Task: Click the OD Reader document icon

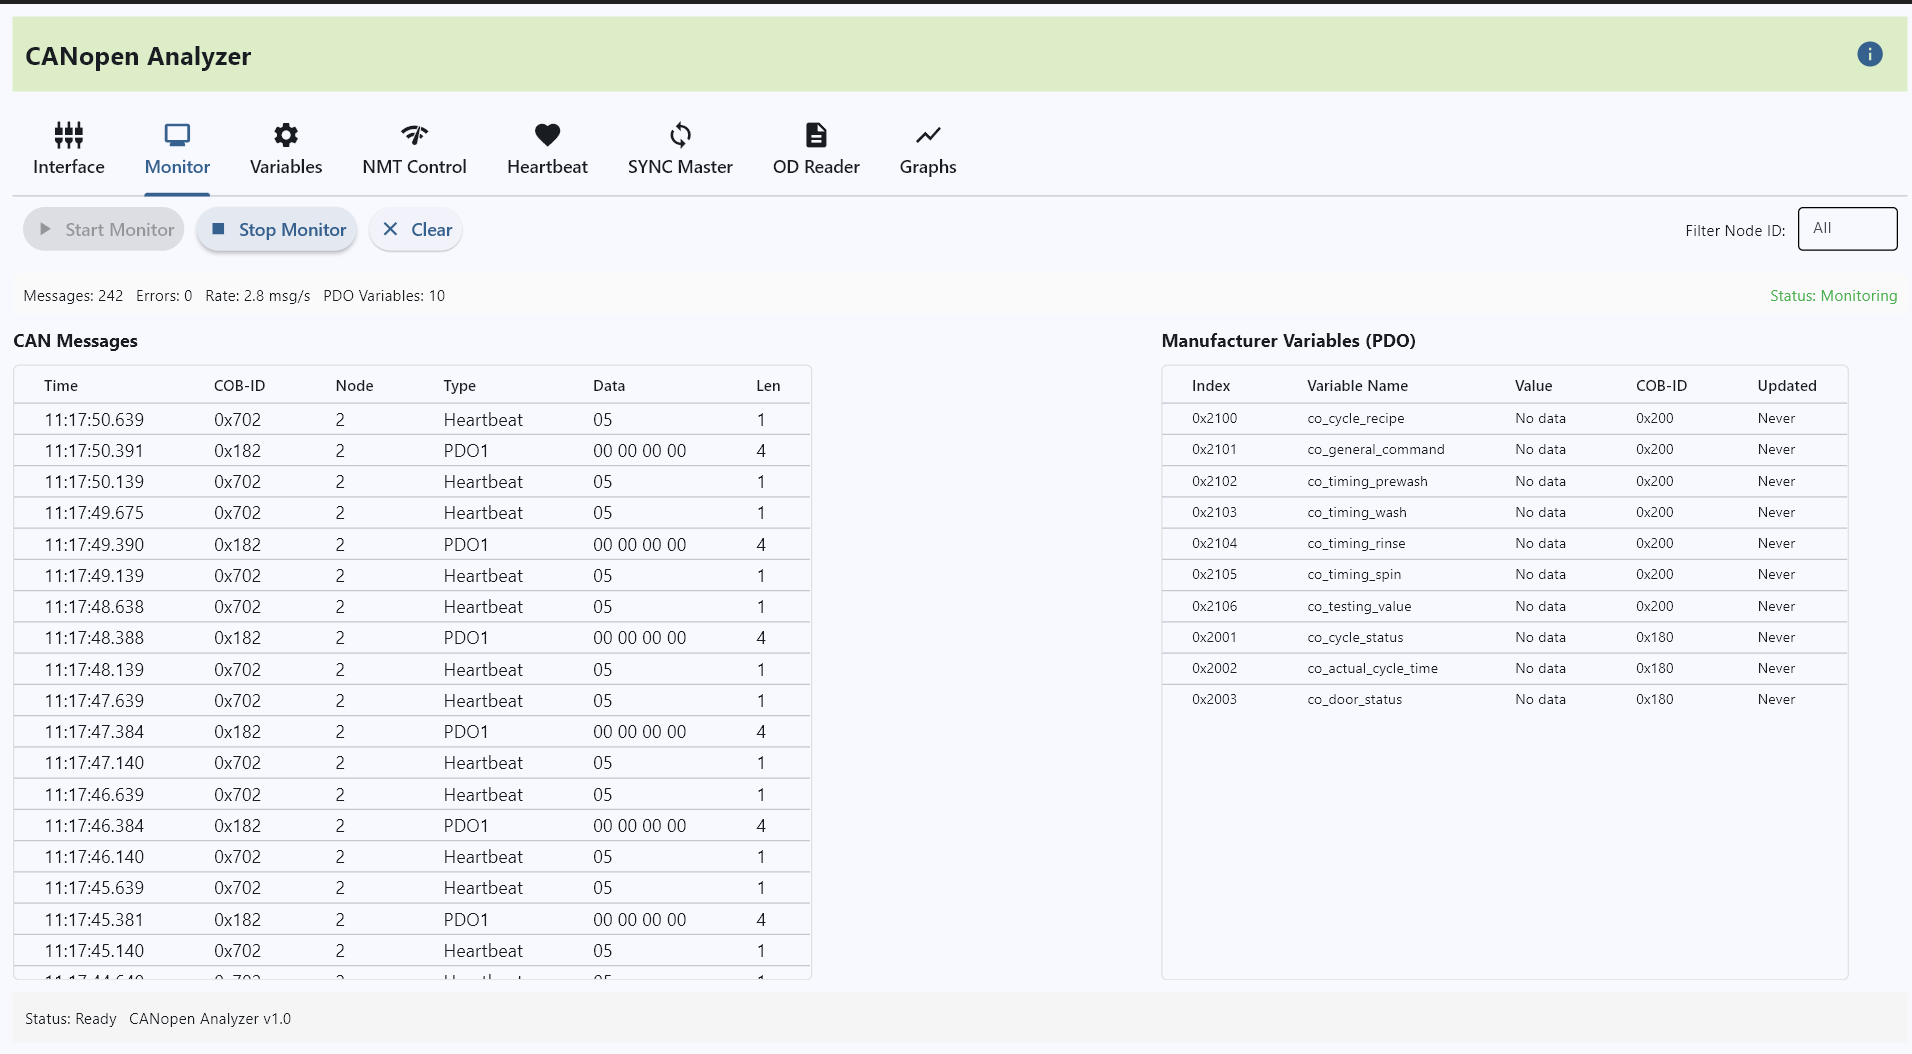Action: (x=816, y=135)
